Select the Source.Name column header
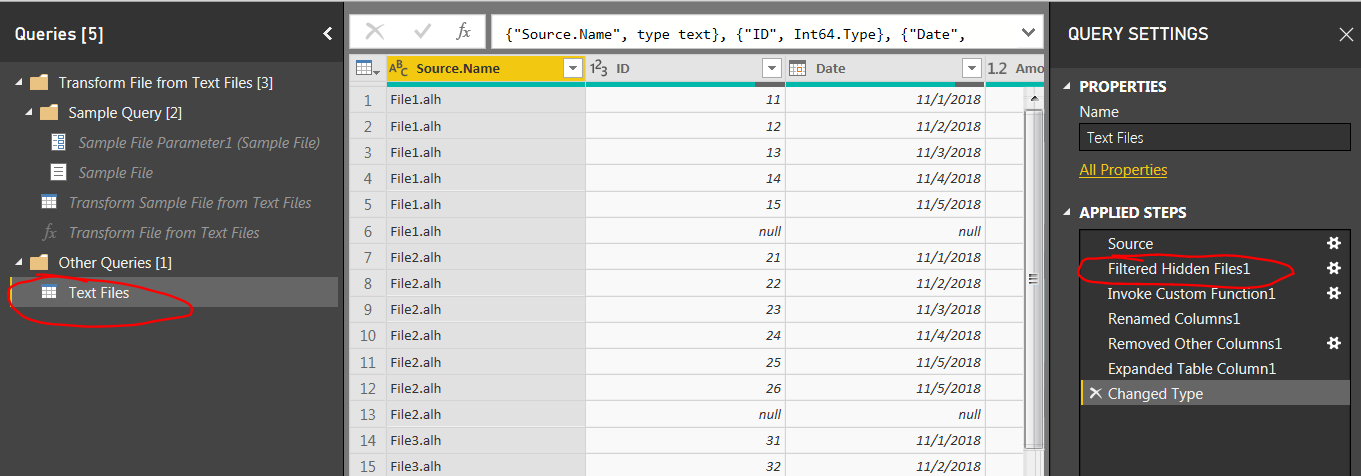This screenshot has height=476, width=1361. coord(485,68)
